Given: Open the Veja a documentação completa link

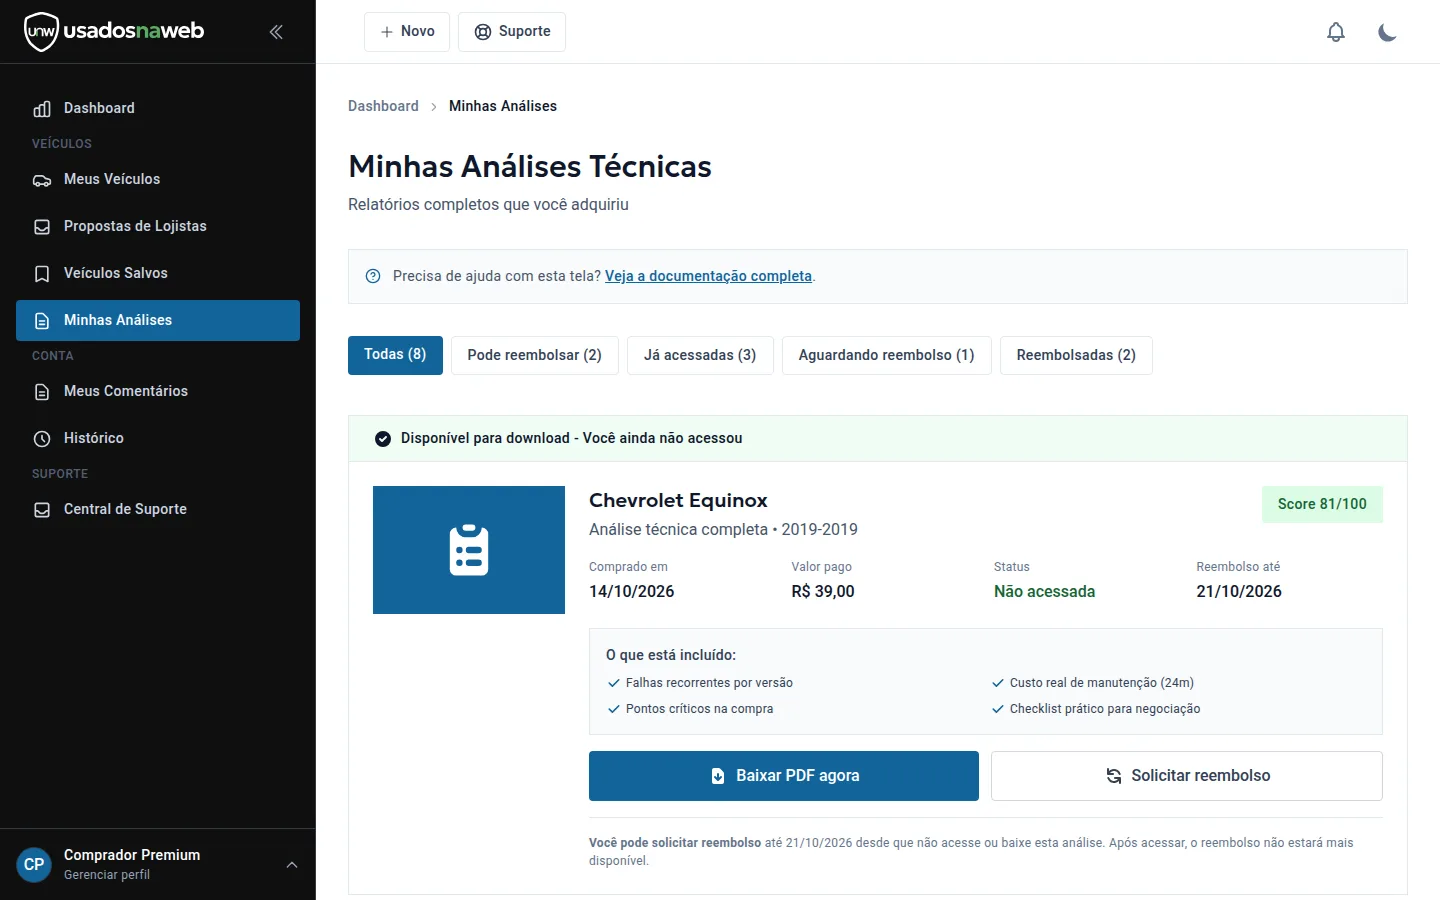Looking at the screenshot, I should point(708,276).
